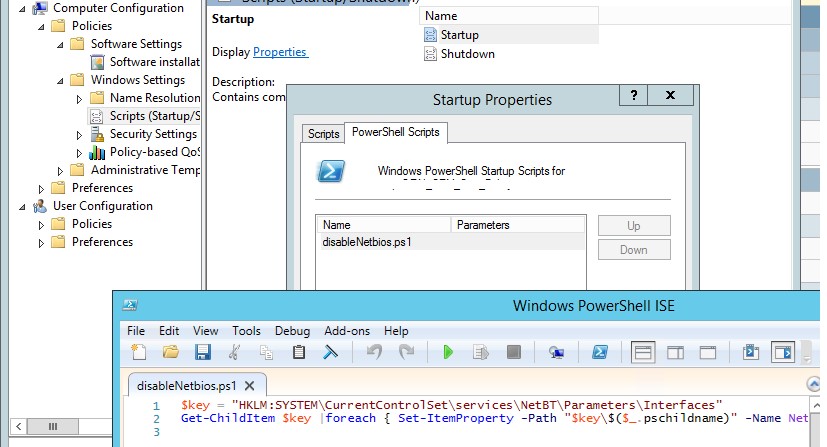Stop the operation with the square icon
Viewport: 827px width, 447px height.
(x=514, y=352)
